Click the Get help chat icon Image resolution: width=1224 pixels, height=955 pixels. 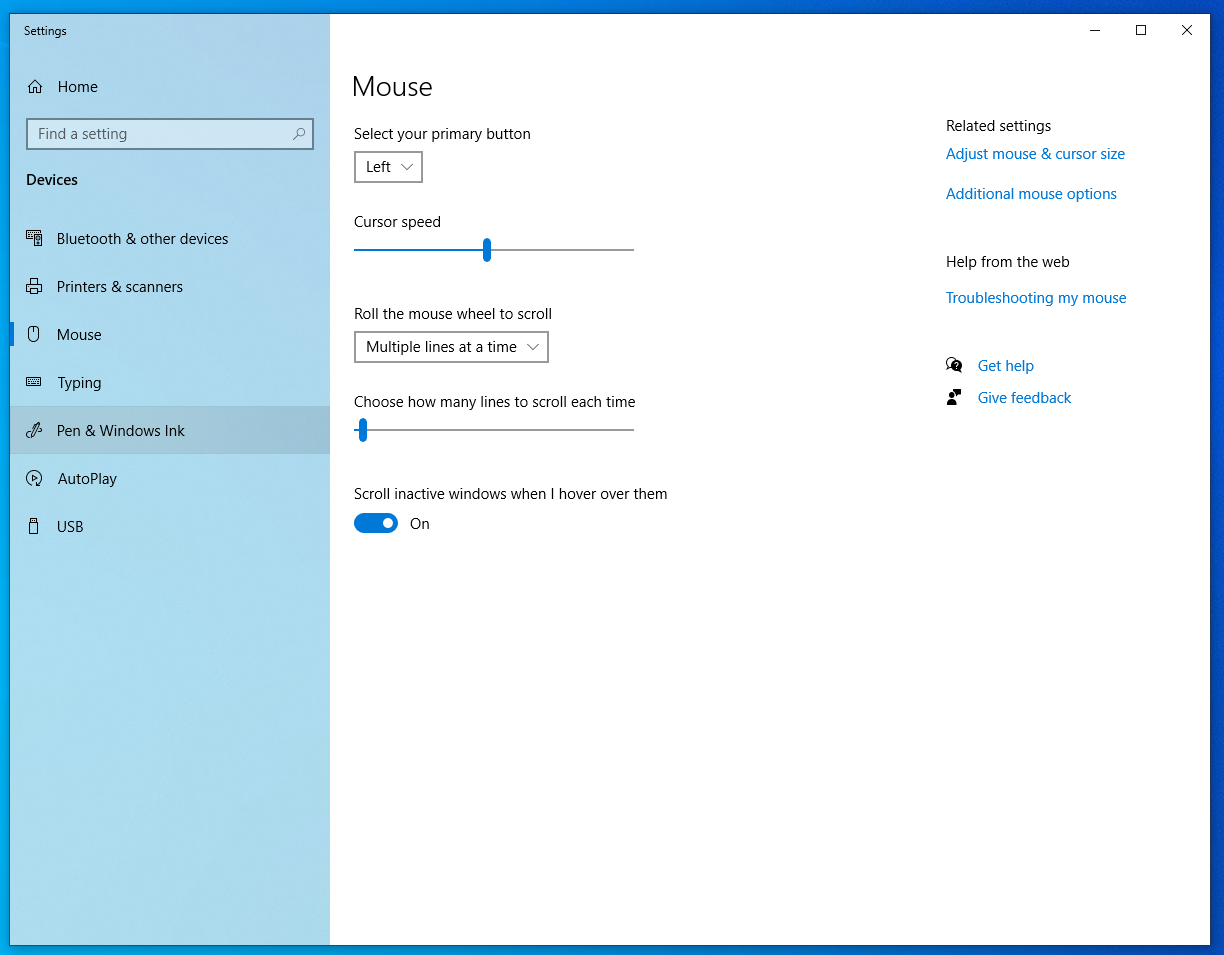954,366
